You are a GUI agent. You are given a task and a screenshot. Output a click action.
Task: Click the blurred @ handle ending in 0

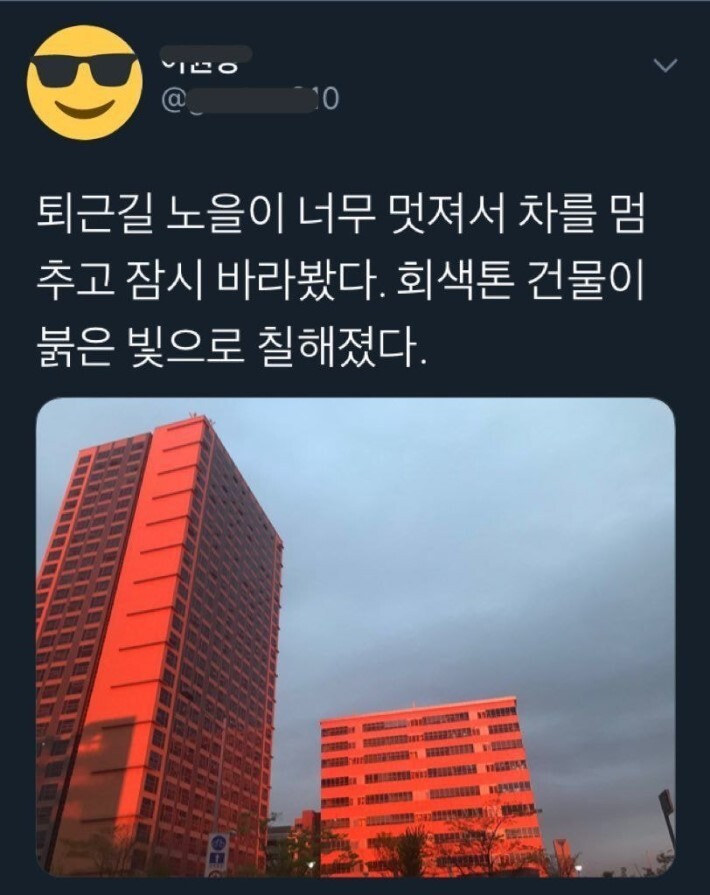[250, 100]
